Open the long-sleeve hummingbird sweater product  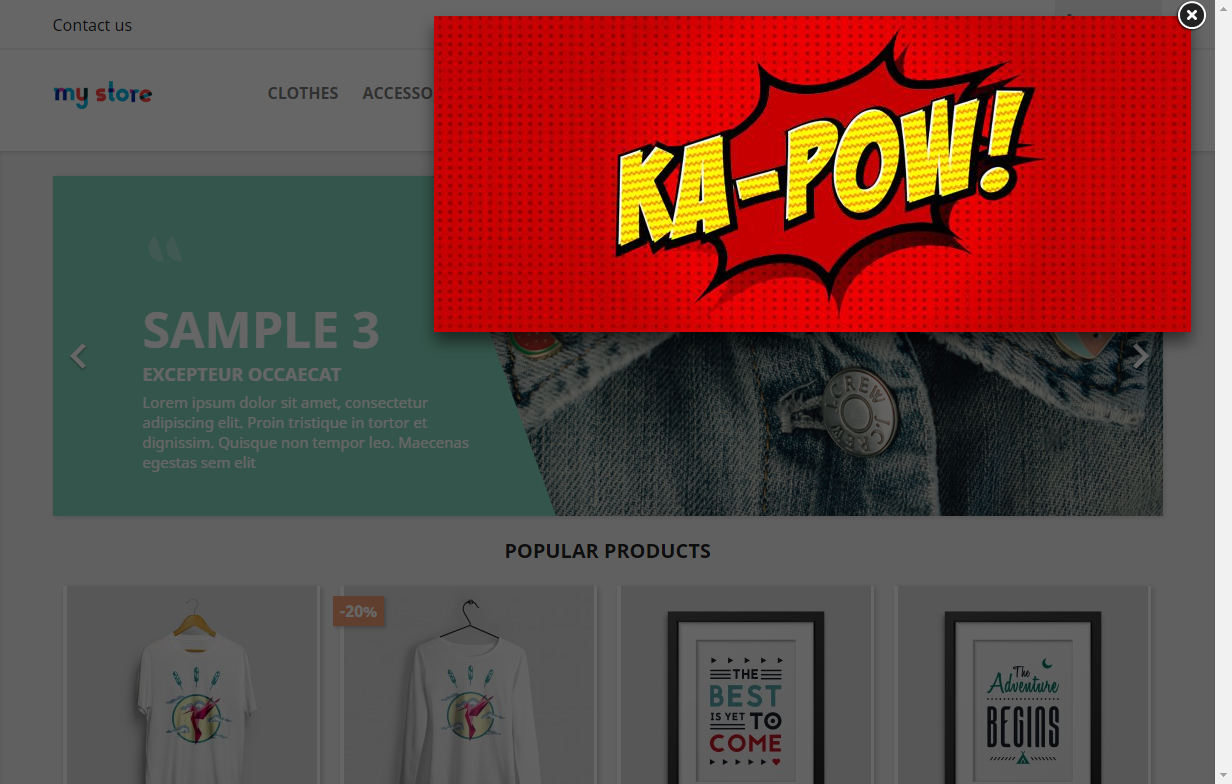pyautogui.click(x=469, y=685)
